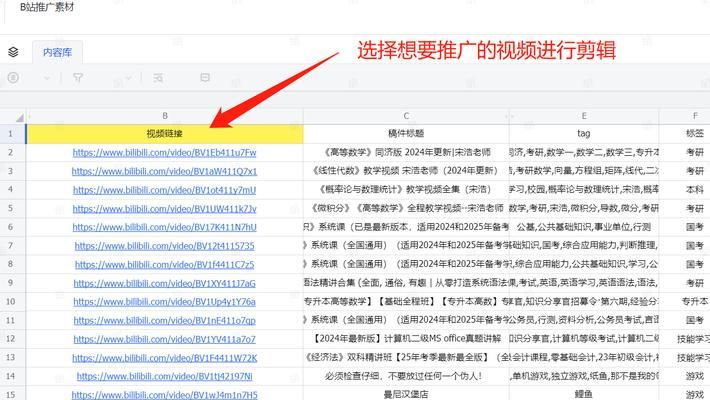Select column C header

406,116
